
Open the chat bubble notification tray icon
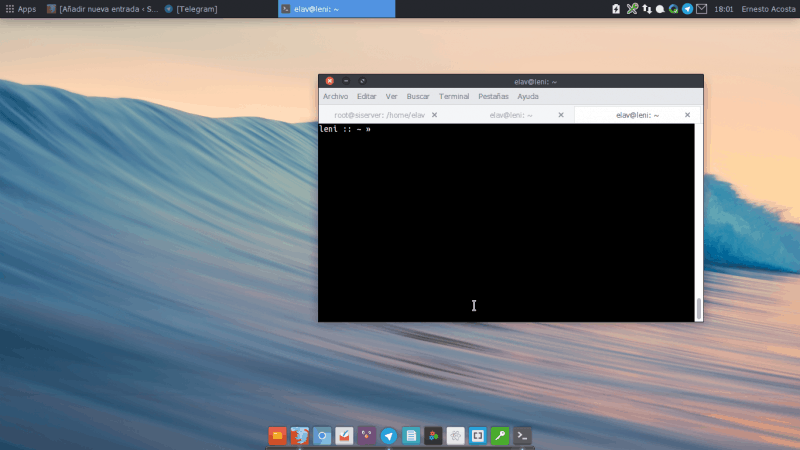click(660, 9)
